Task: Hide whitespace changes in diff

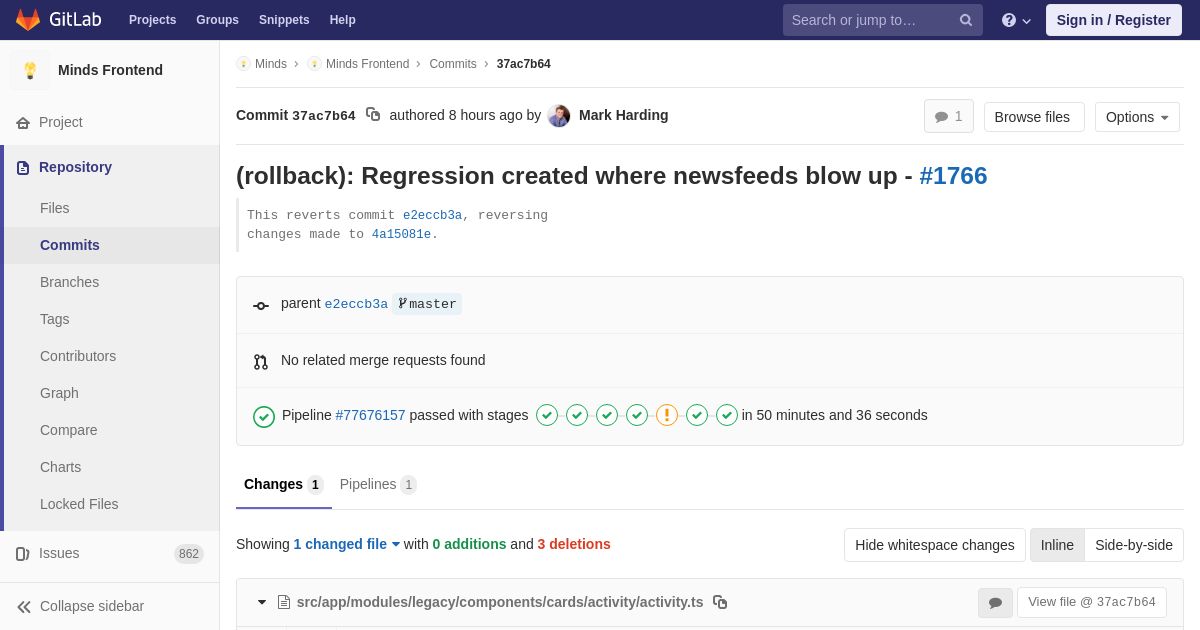Action: pyautogui.click(x=935, y=545)
